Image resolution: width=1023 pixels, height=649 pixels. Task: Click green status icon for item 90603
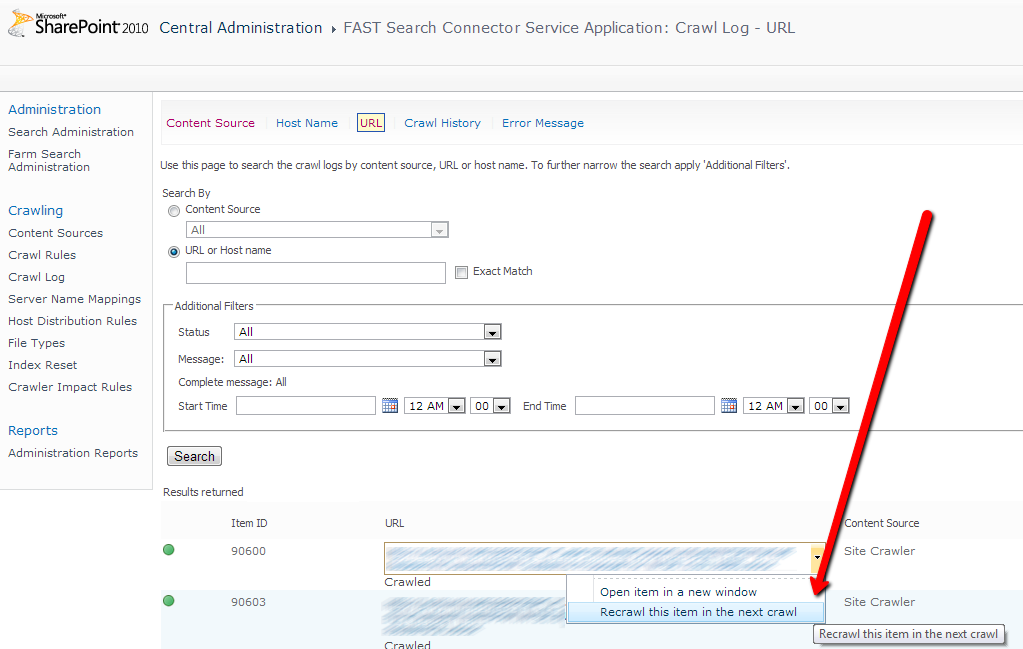(169, 601)
